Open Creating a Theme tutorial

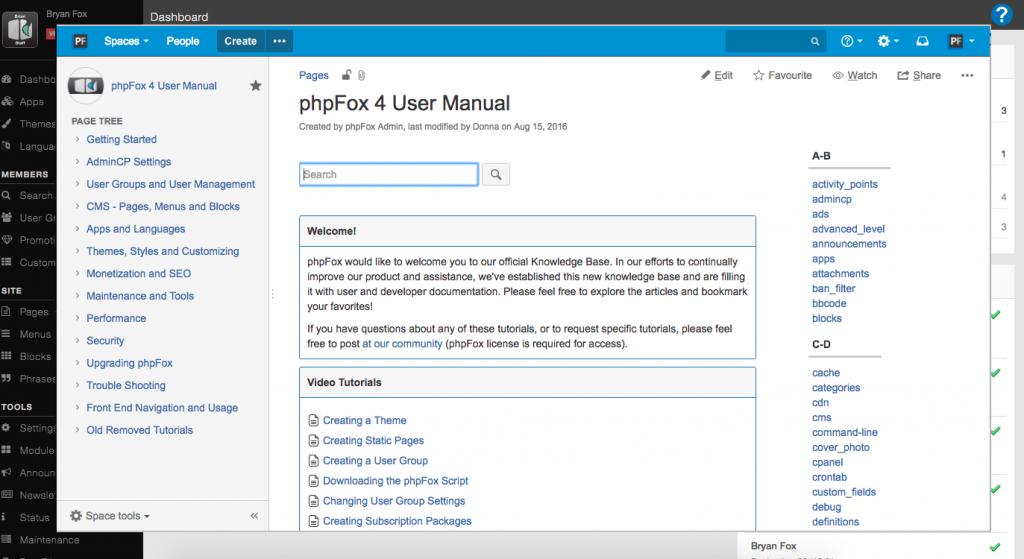[x=364, y=421]
